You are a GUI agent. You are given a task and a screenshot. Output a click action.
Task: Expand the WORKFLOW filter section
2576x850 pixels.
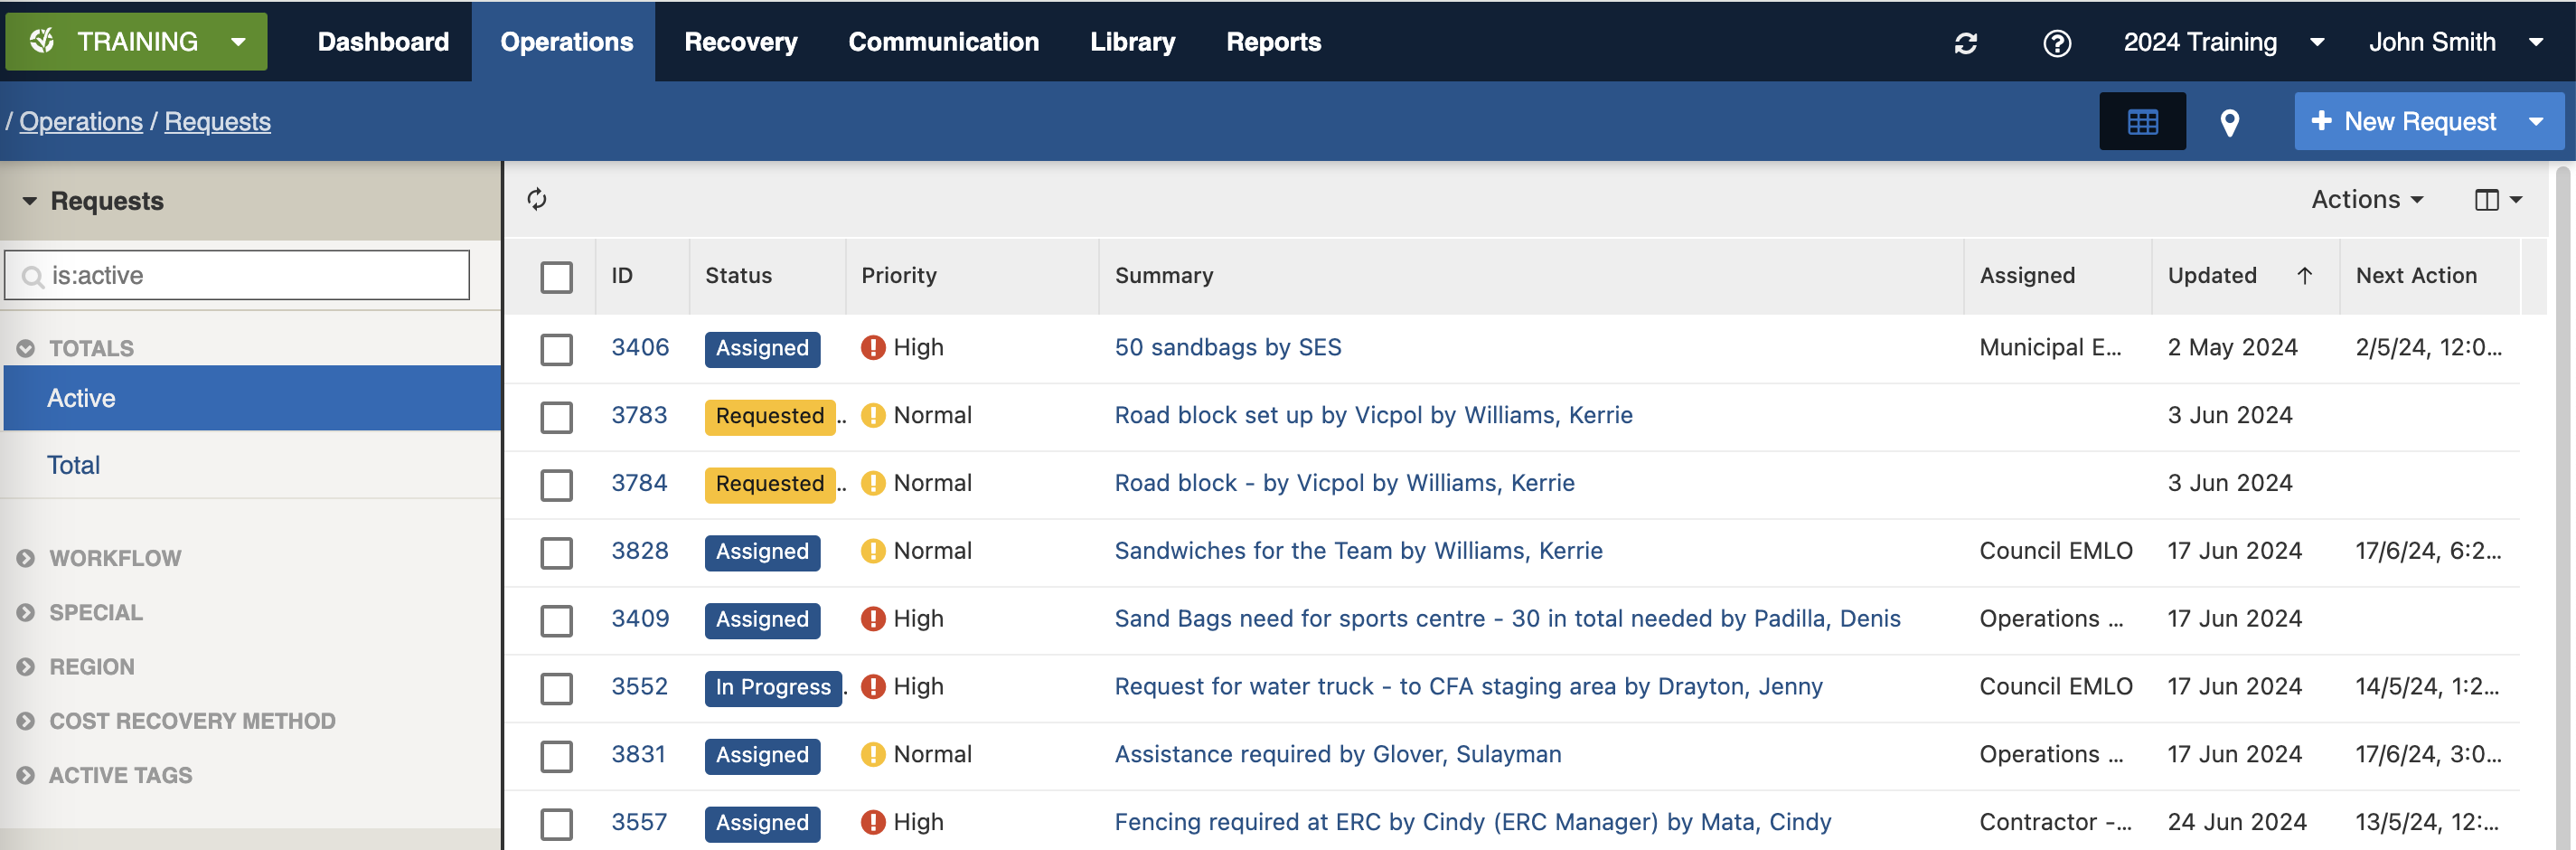(x=115, y=558)
